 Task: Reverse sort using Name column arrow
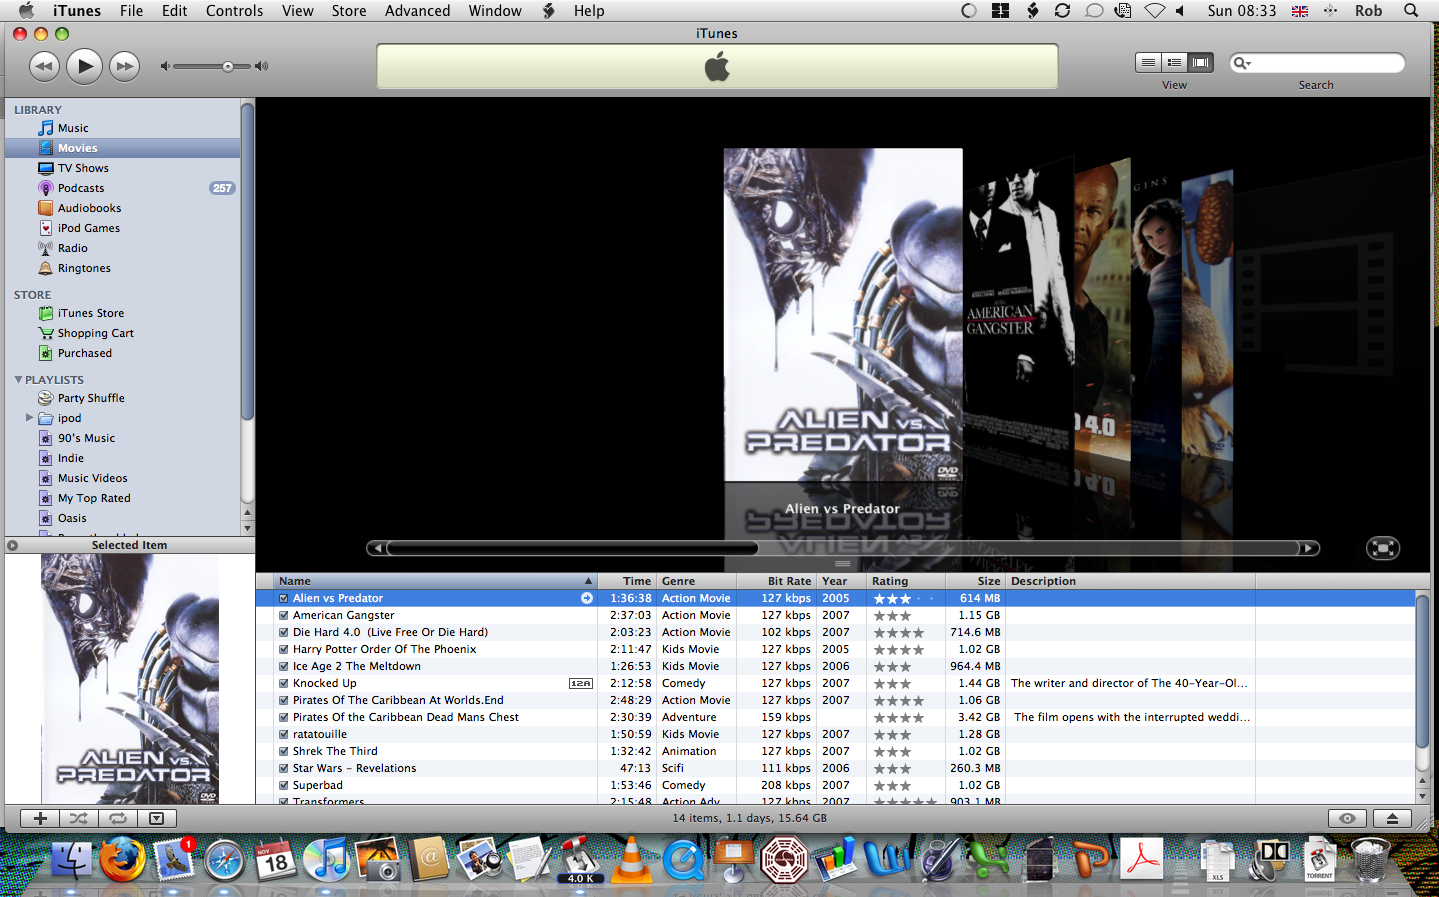click(588, 581)
